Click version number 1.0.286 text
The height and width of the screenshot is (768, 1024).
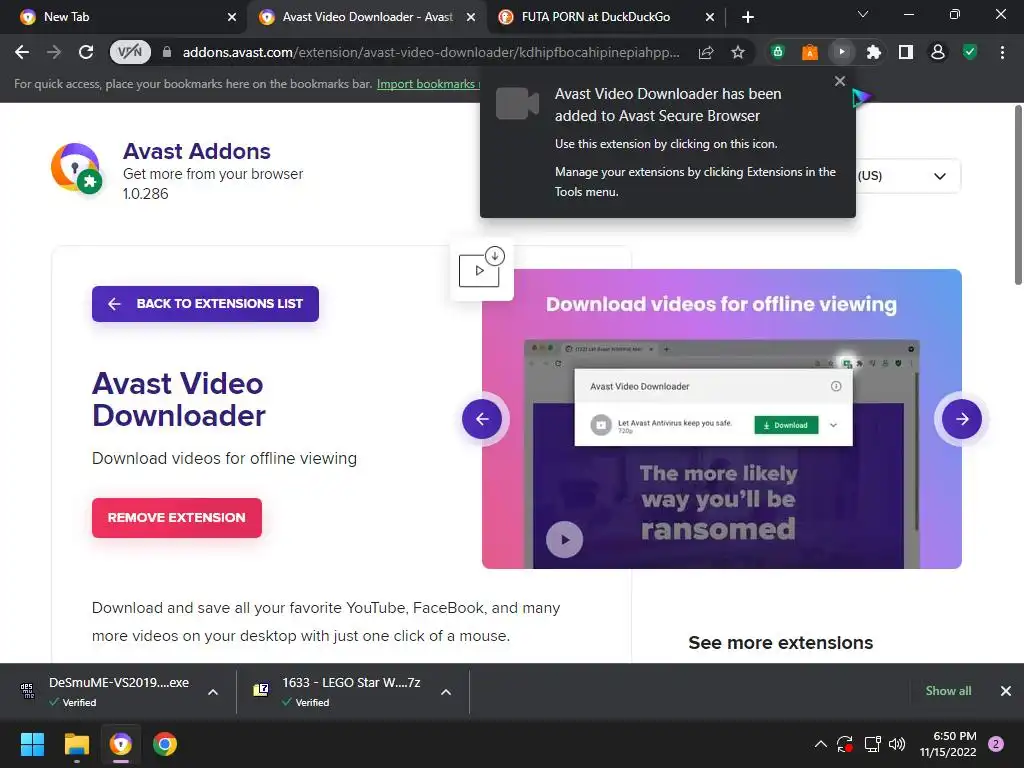146,194
